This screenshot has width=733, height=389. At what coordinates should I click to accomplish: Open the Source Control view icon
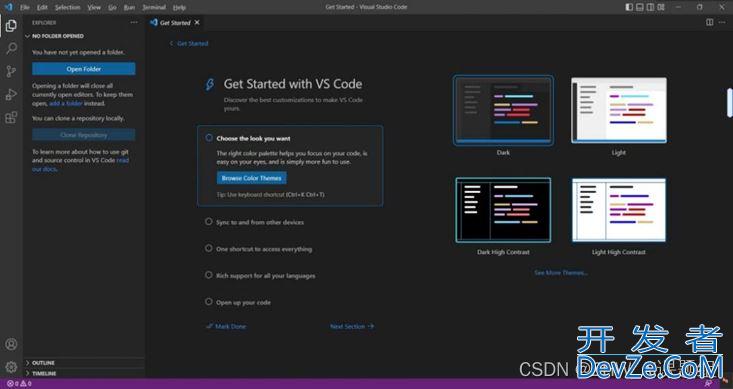pos(11,71)
